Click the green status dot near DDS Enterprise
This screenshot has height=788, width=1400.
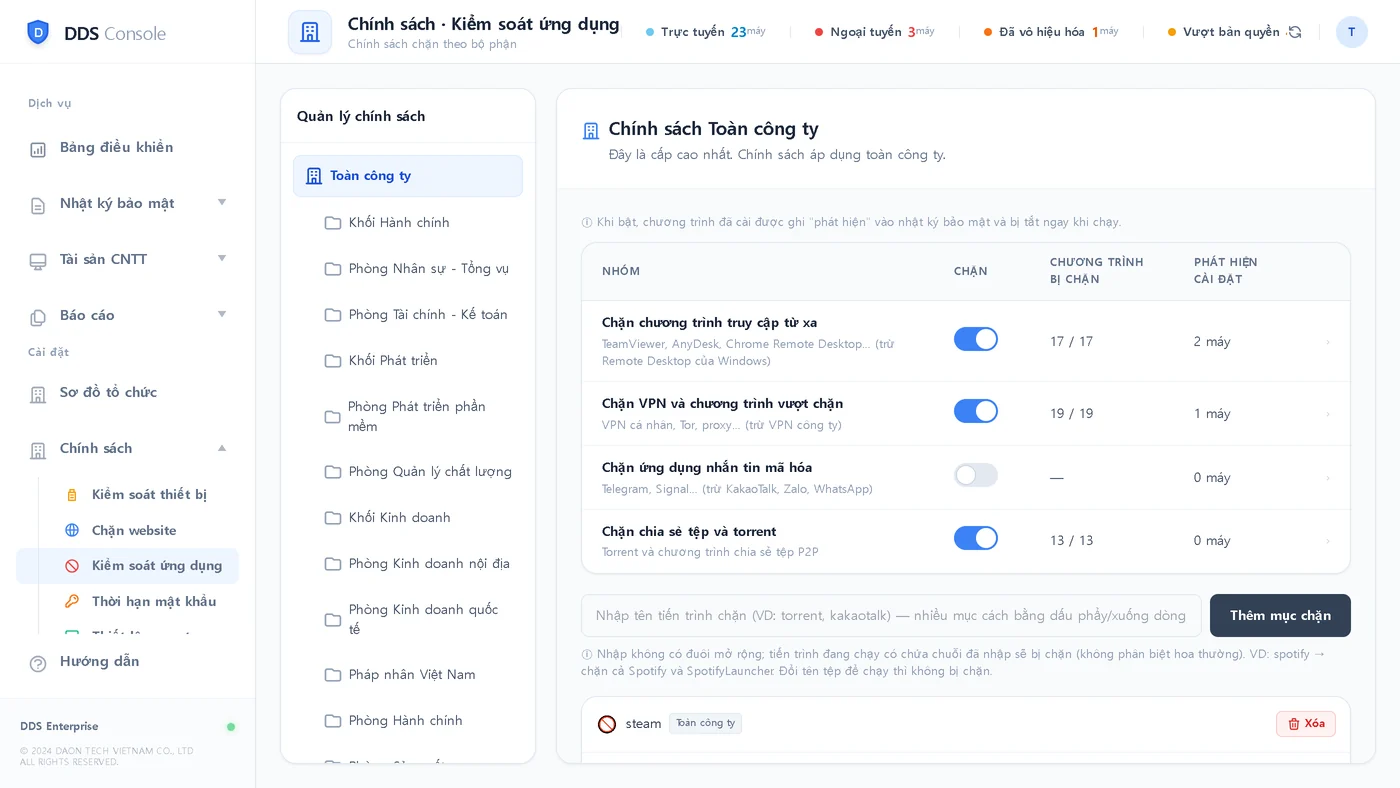[231, 727]
